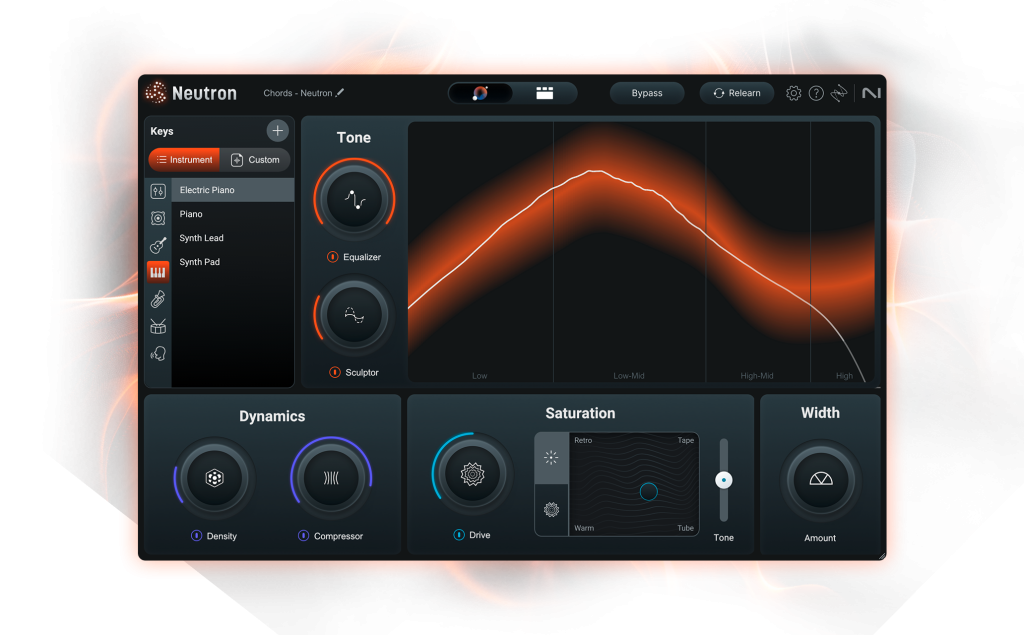Select Synth Lead in the list

pos(232,238)
